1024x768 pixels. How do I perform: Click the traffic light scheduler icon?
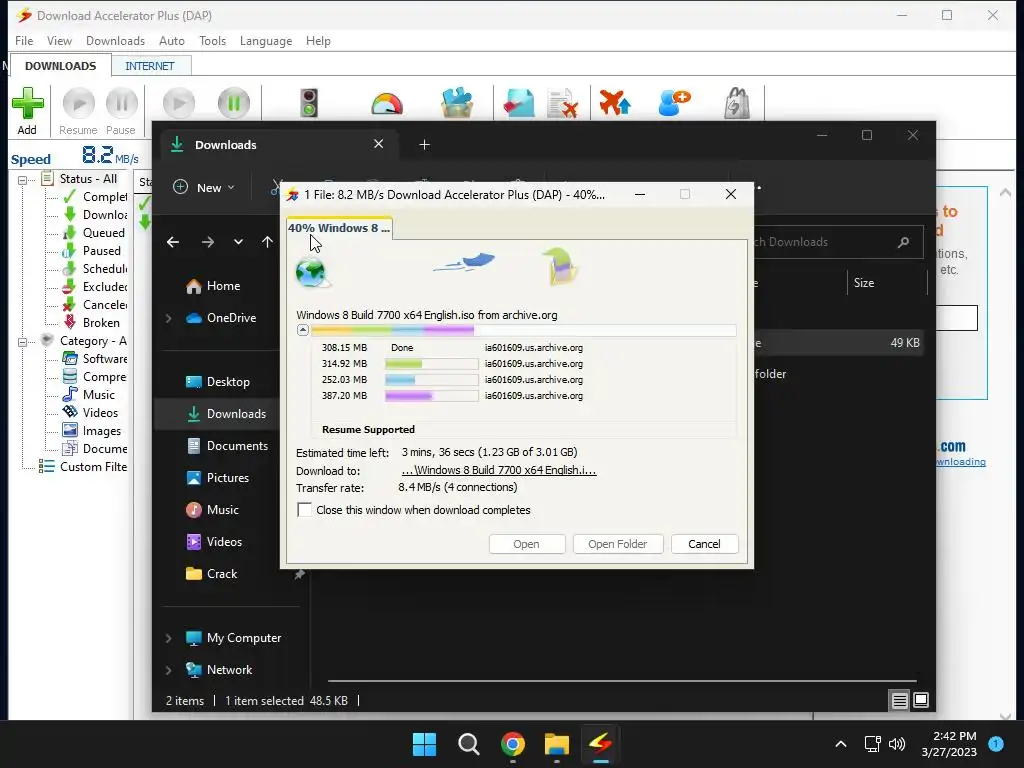tap(309, 103)
